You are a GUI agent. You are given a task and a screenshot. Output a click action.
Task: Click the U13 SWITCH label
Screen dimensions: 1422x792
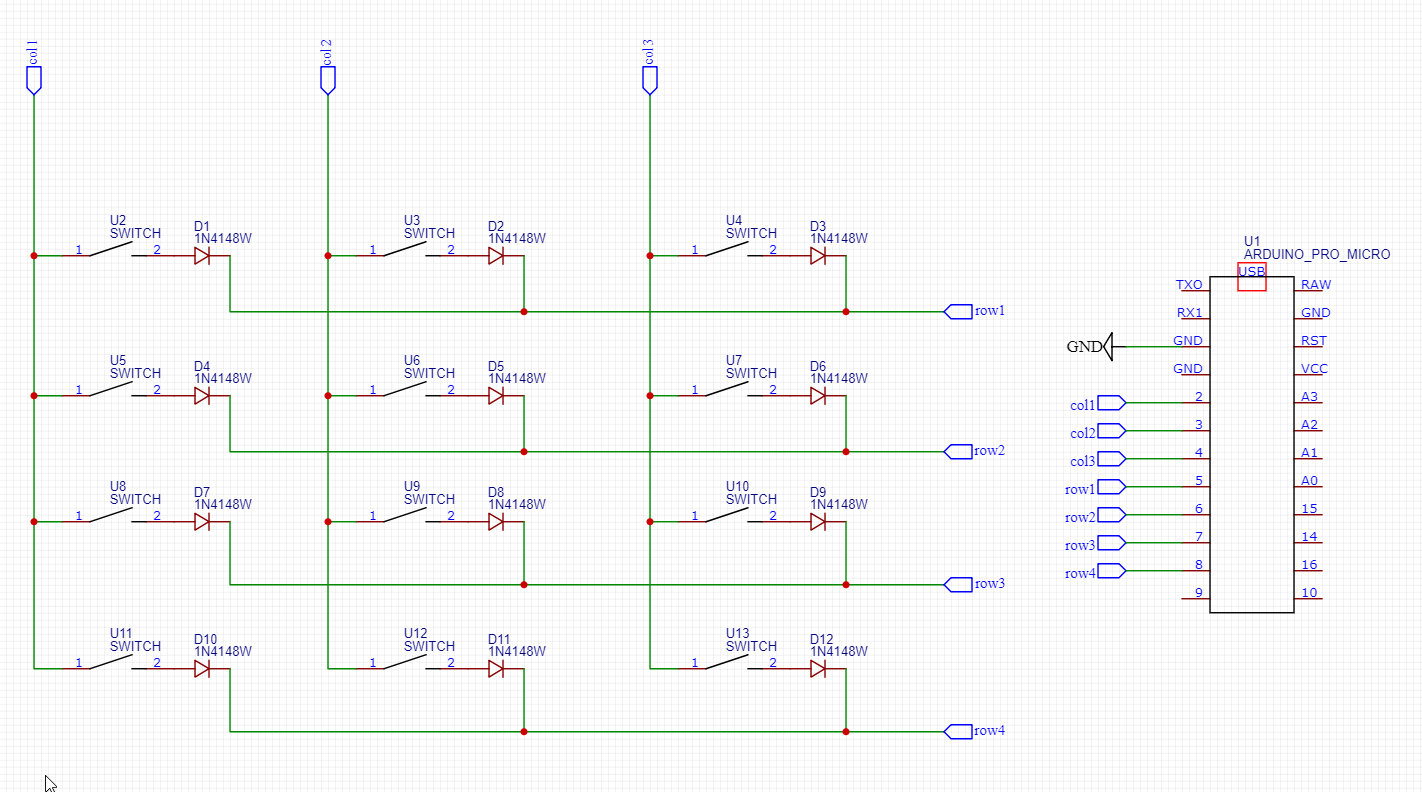click(751, 639)
